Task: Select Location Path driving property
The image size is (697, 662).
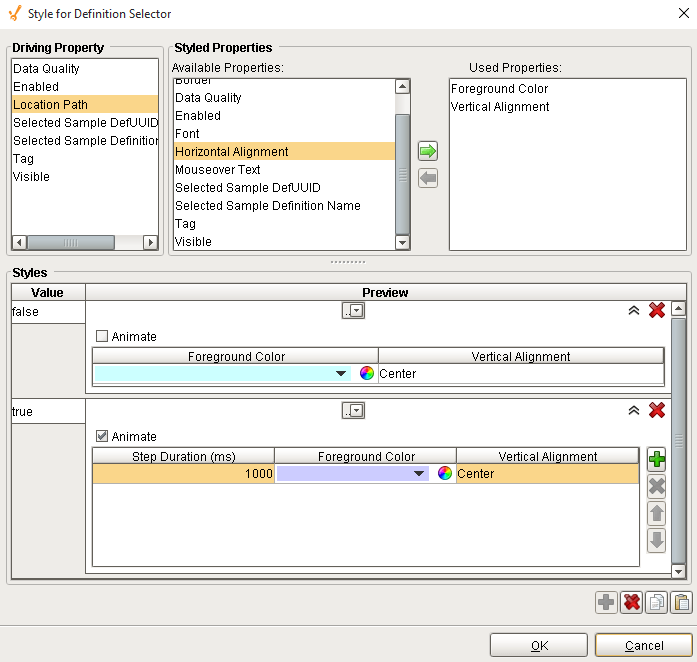Action: coord(84,104)
